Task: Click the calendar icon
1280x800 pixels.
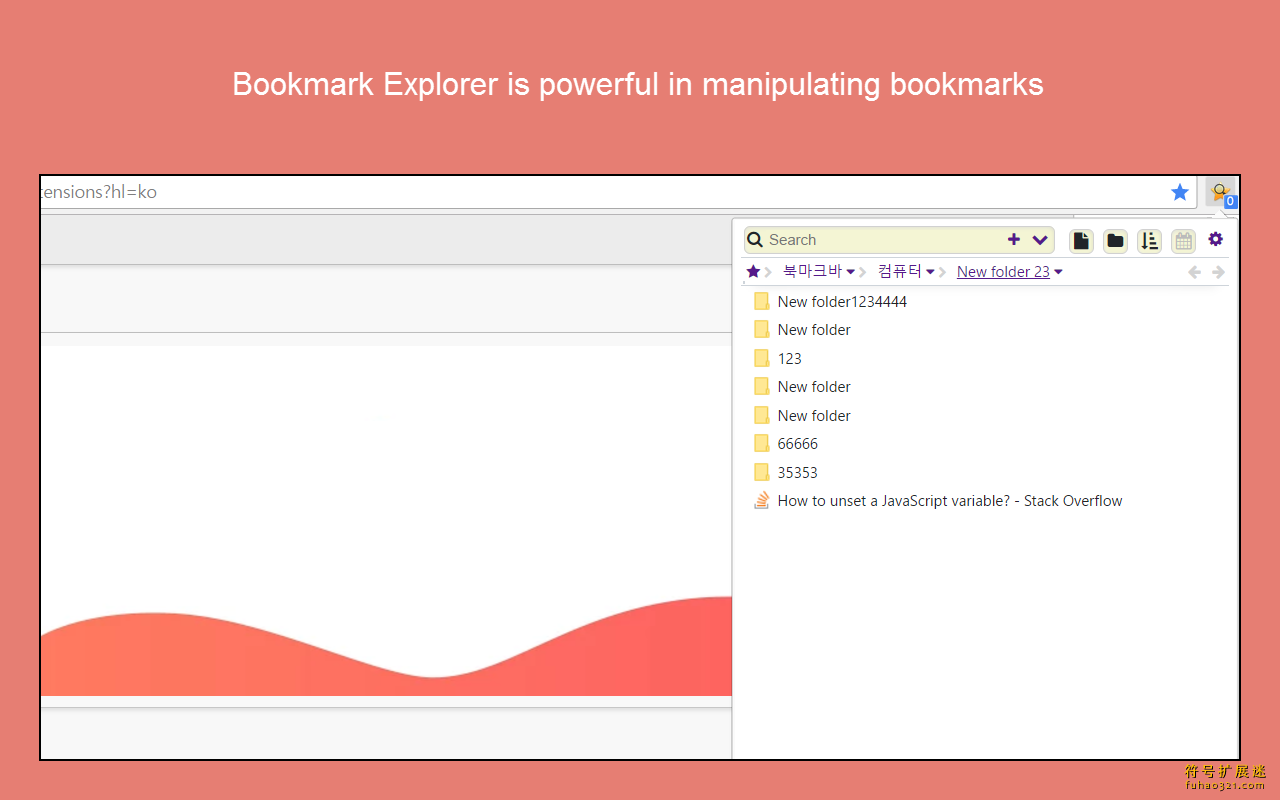Action: click(x=1183, y=241)
